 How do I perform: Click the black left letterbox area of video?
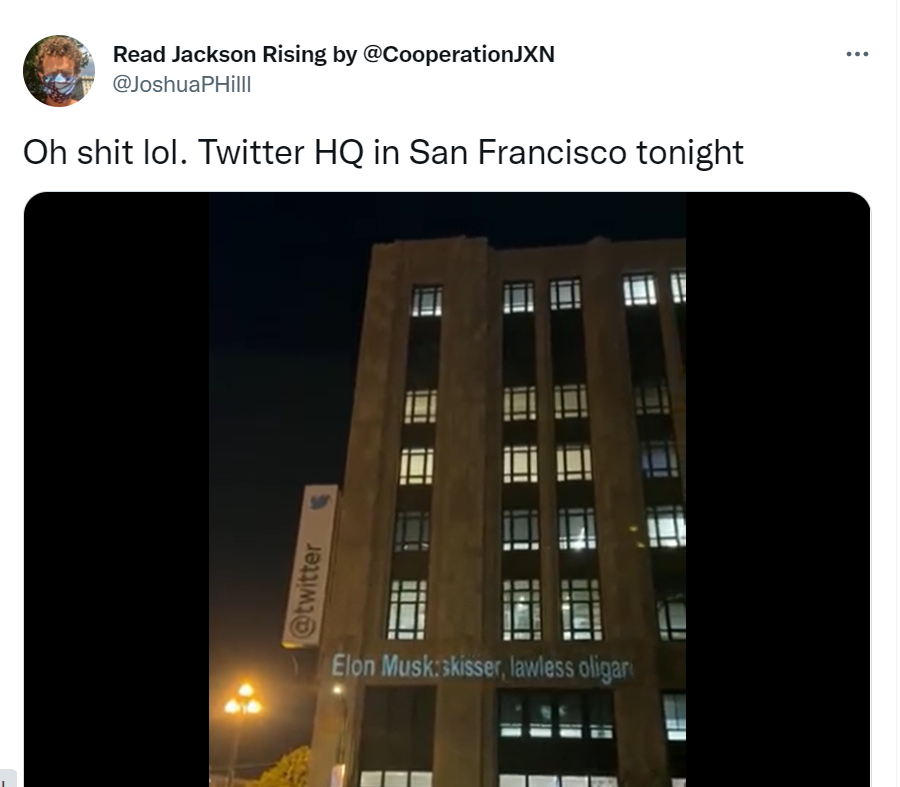pyautogui.click(x=117, y=489)
